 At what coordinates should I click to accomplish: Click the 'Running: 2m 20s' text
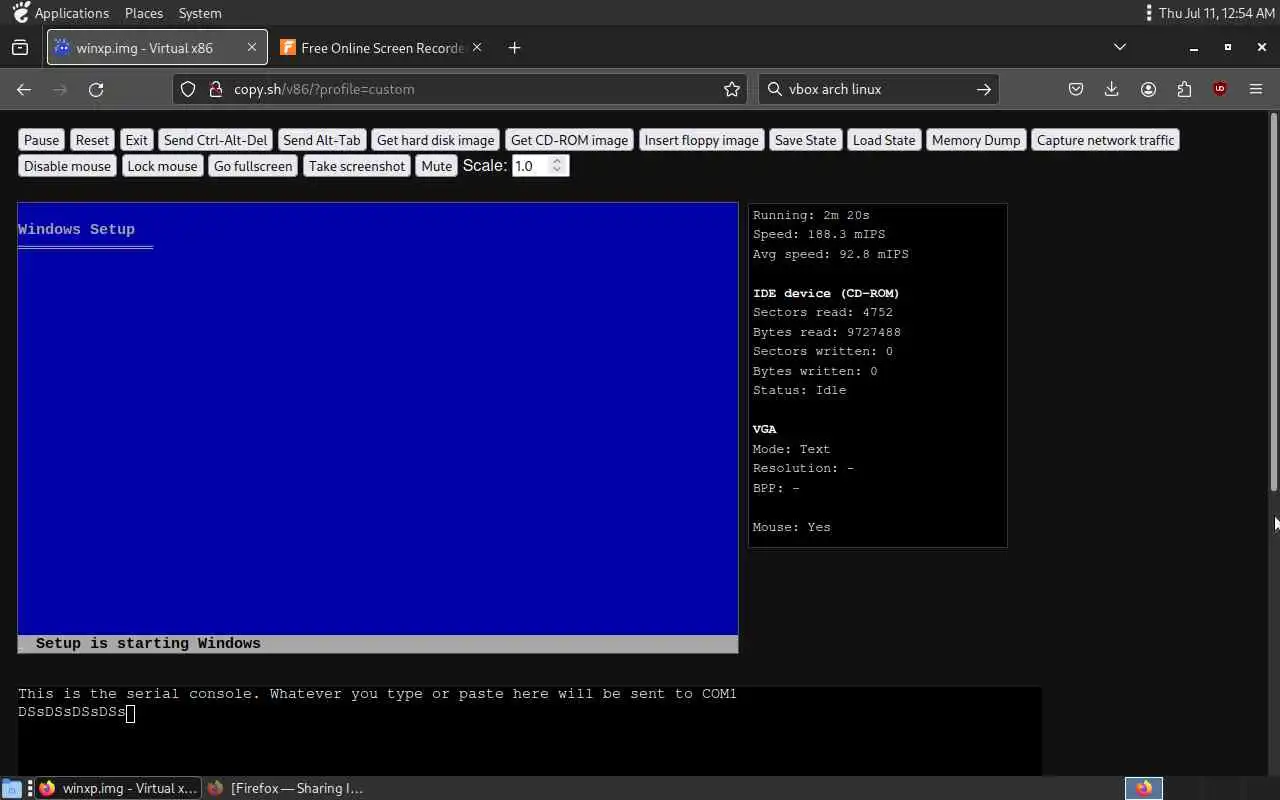(x=811, y=215)
